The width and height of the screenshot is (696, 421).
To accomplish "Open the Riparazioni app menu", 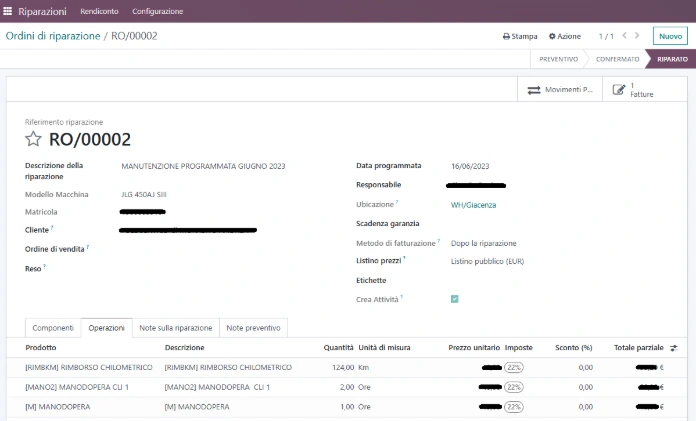I will point(42,11).
